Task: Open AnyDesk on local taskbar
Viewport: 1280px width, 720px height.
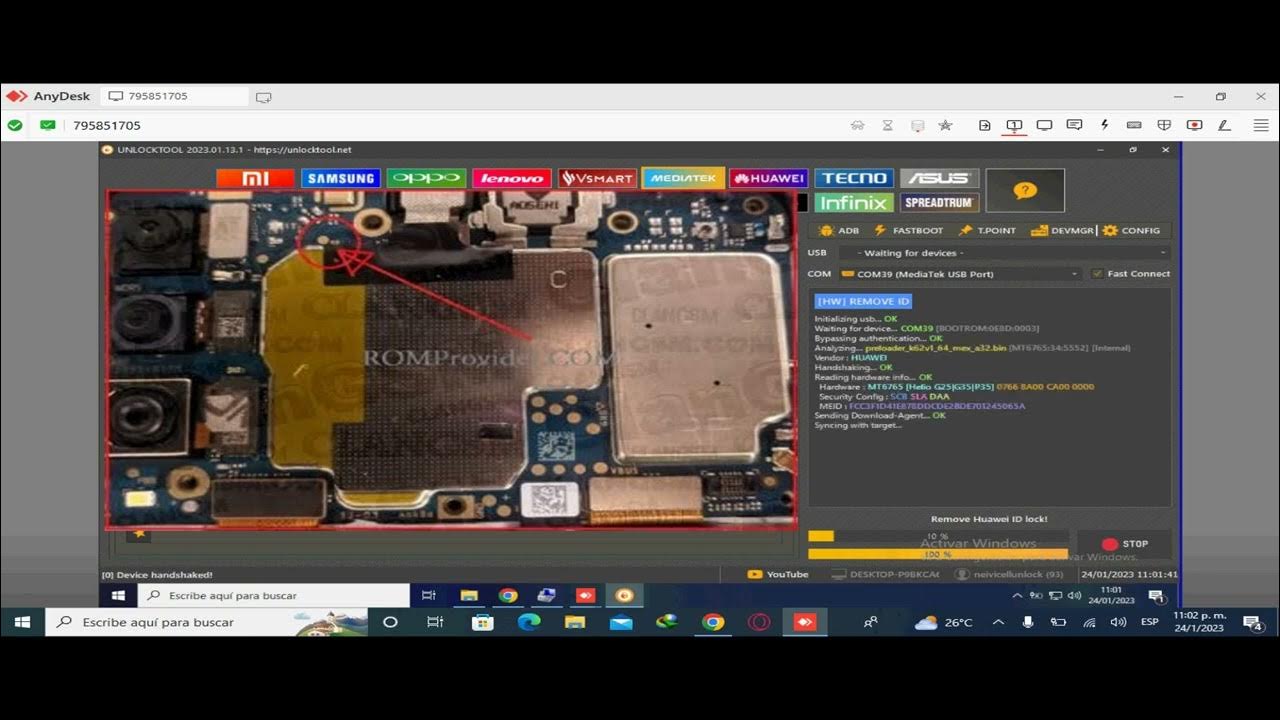Action: (805, 622)
